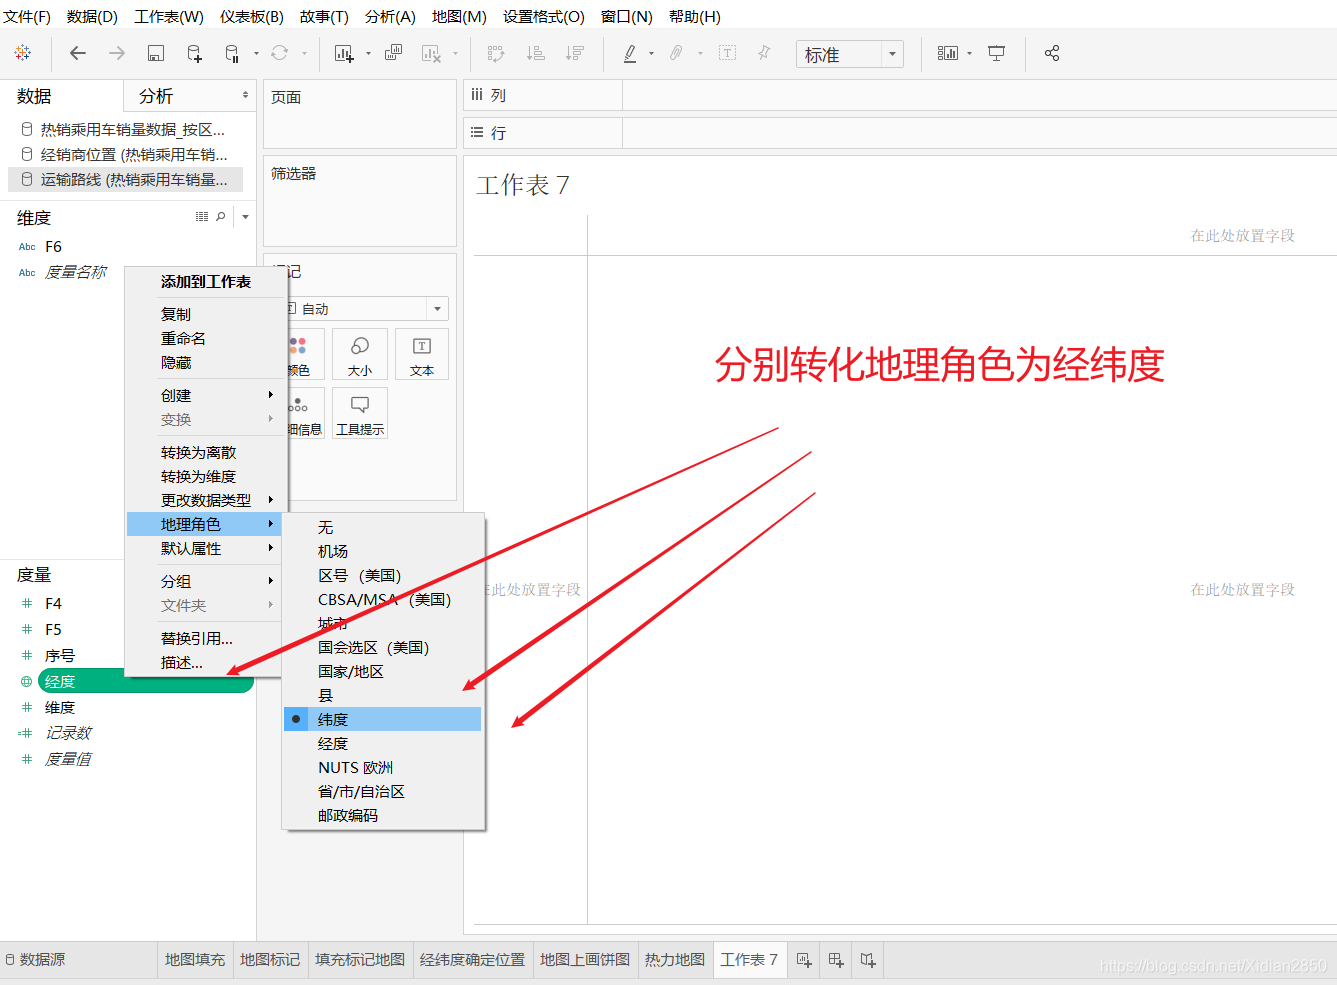Click the view data grid icon beside 维度

202,217
